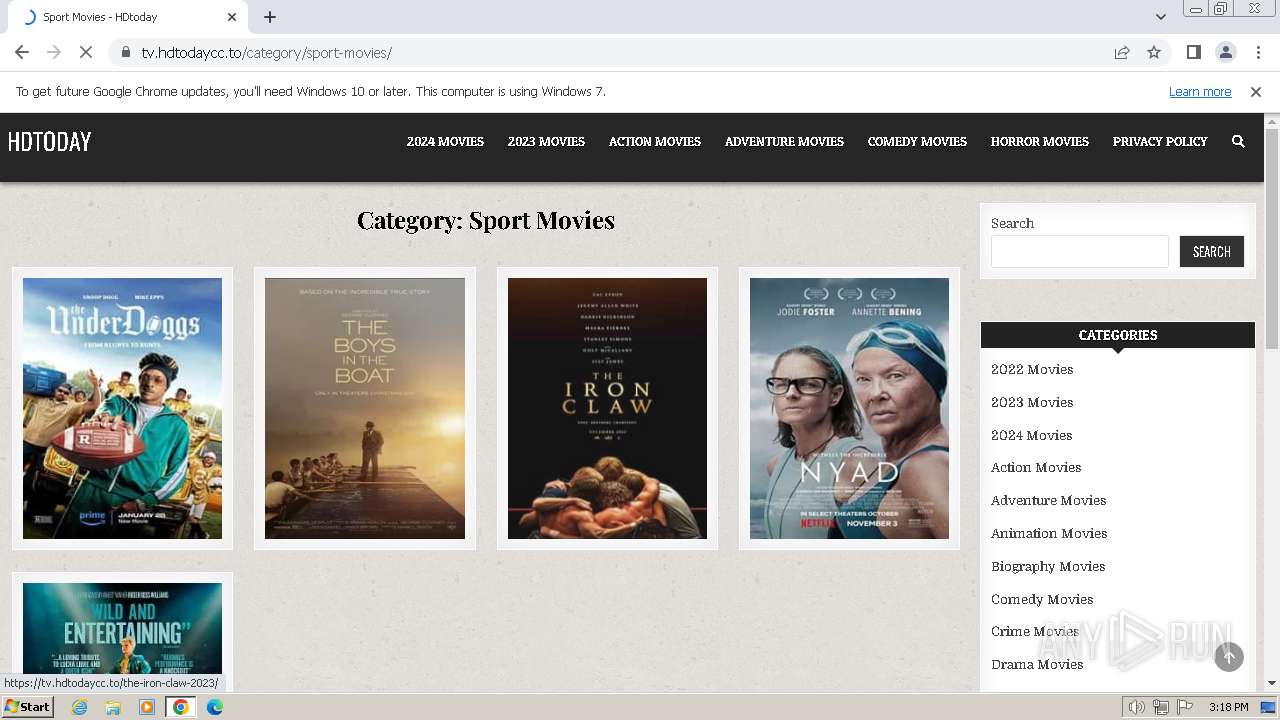Focus the sidebar Search text field
Screen dimensions: 1280x720
click(1080, 252)
